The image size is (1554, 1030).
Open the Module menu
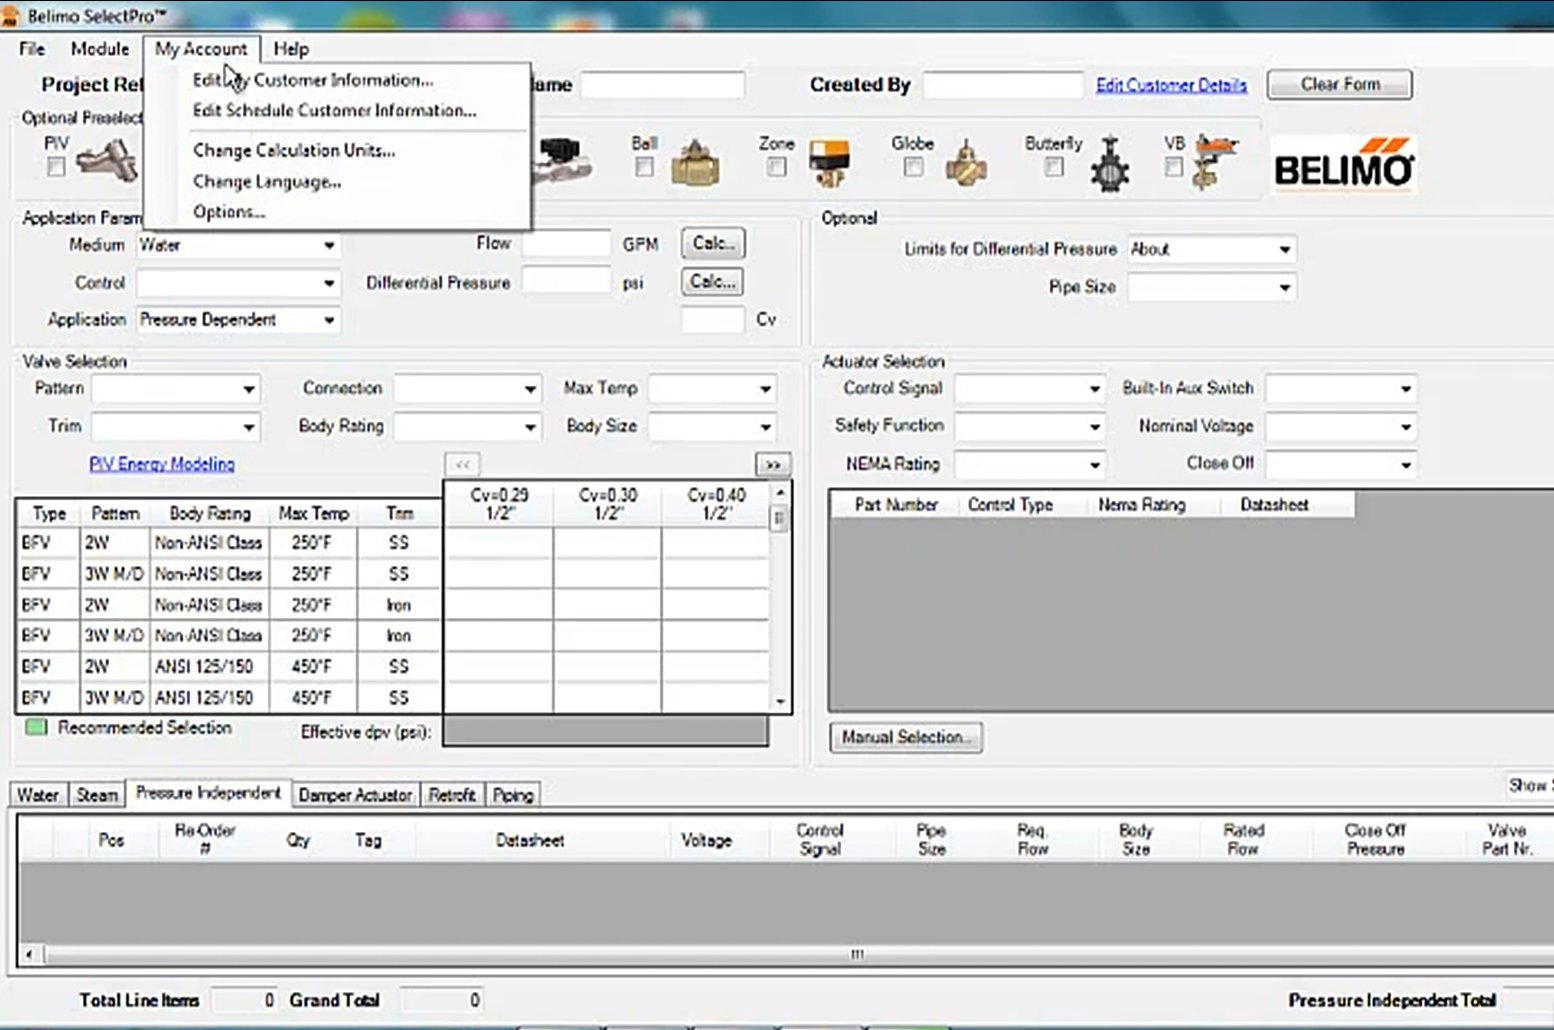100,49
